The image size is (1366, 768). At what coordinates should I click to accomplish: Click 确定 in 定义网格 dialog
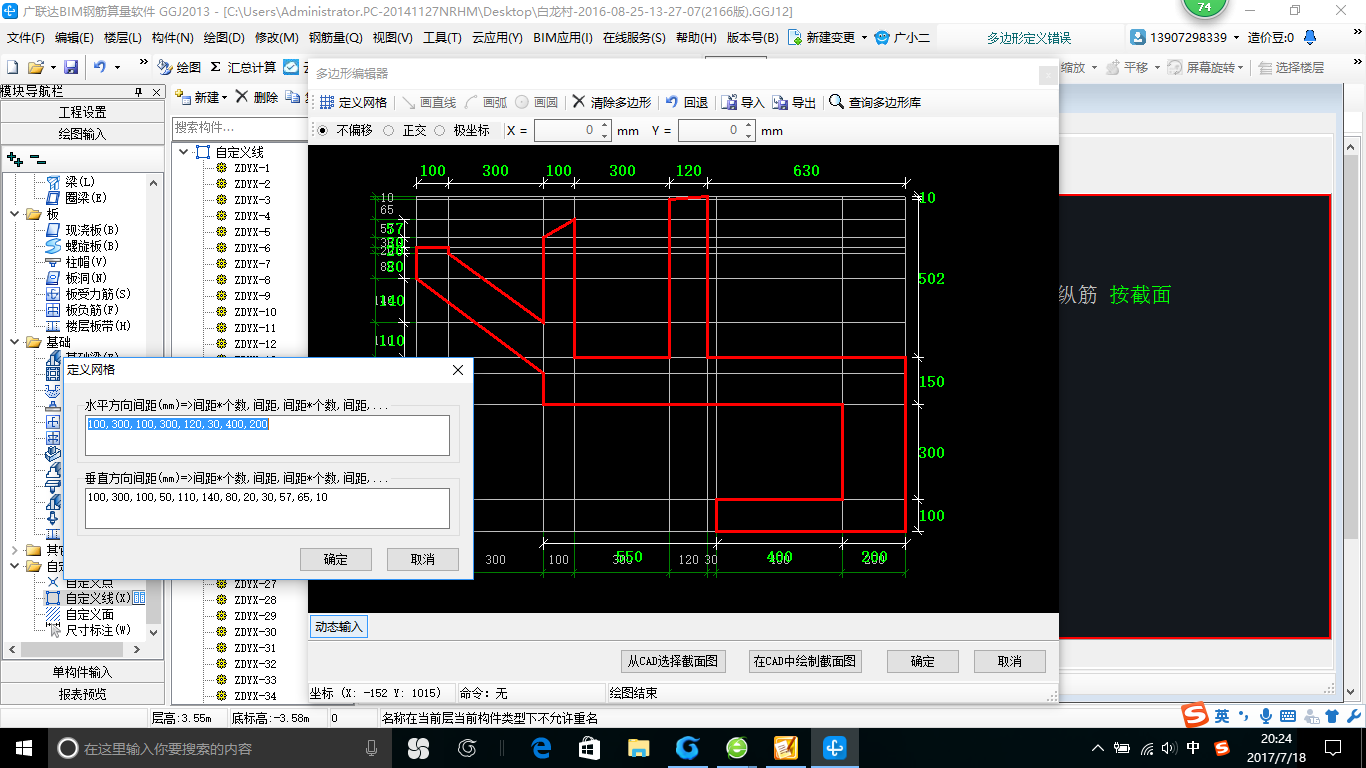point(336,559)
